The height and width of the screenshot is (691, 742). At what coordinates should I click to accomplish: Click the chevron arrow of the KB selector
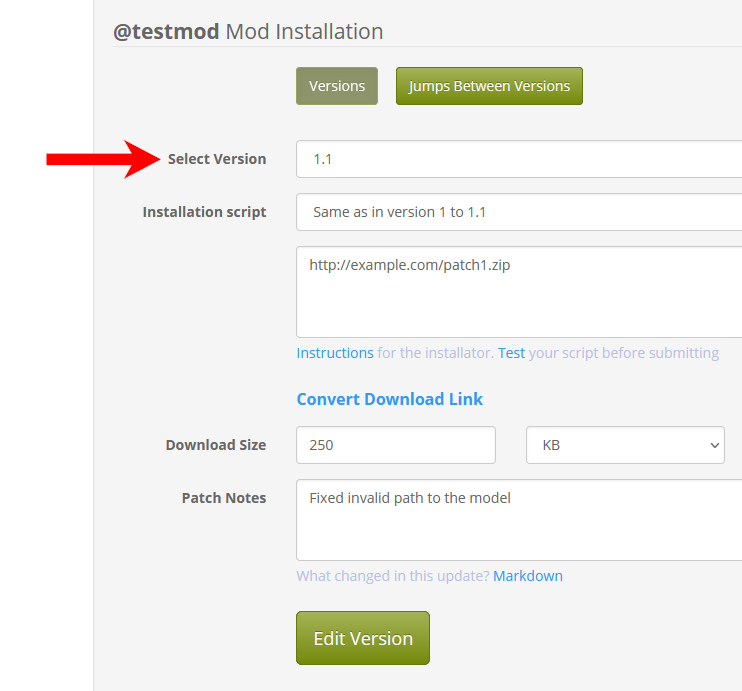pos(715,445)
